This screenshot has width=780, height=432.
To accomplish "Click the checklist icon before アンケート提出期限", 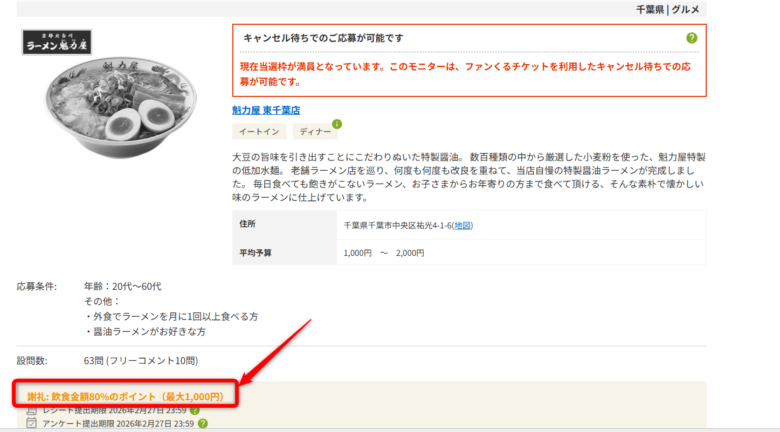I will (x=32, y=424).
